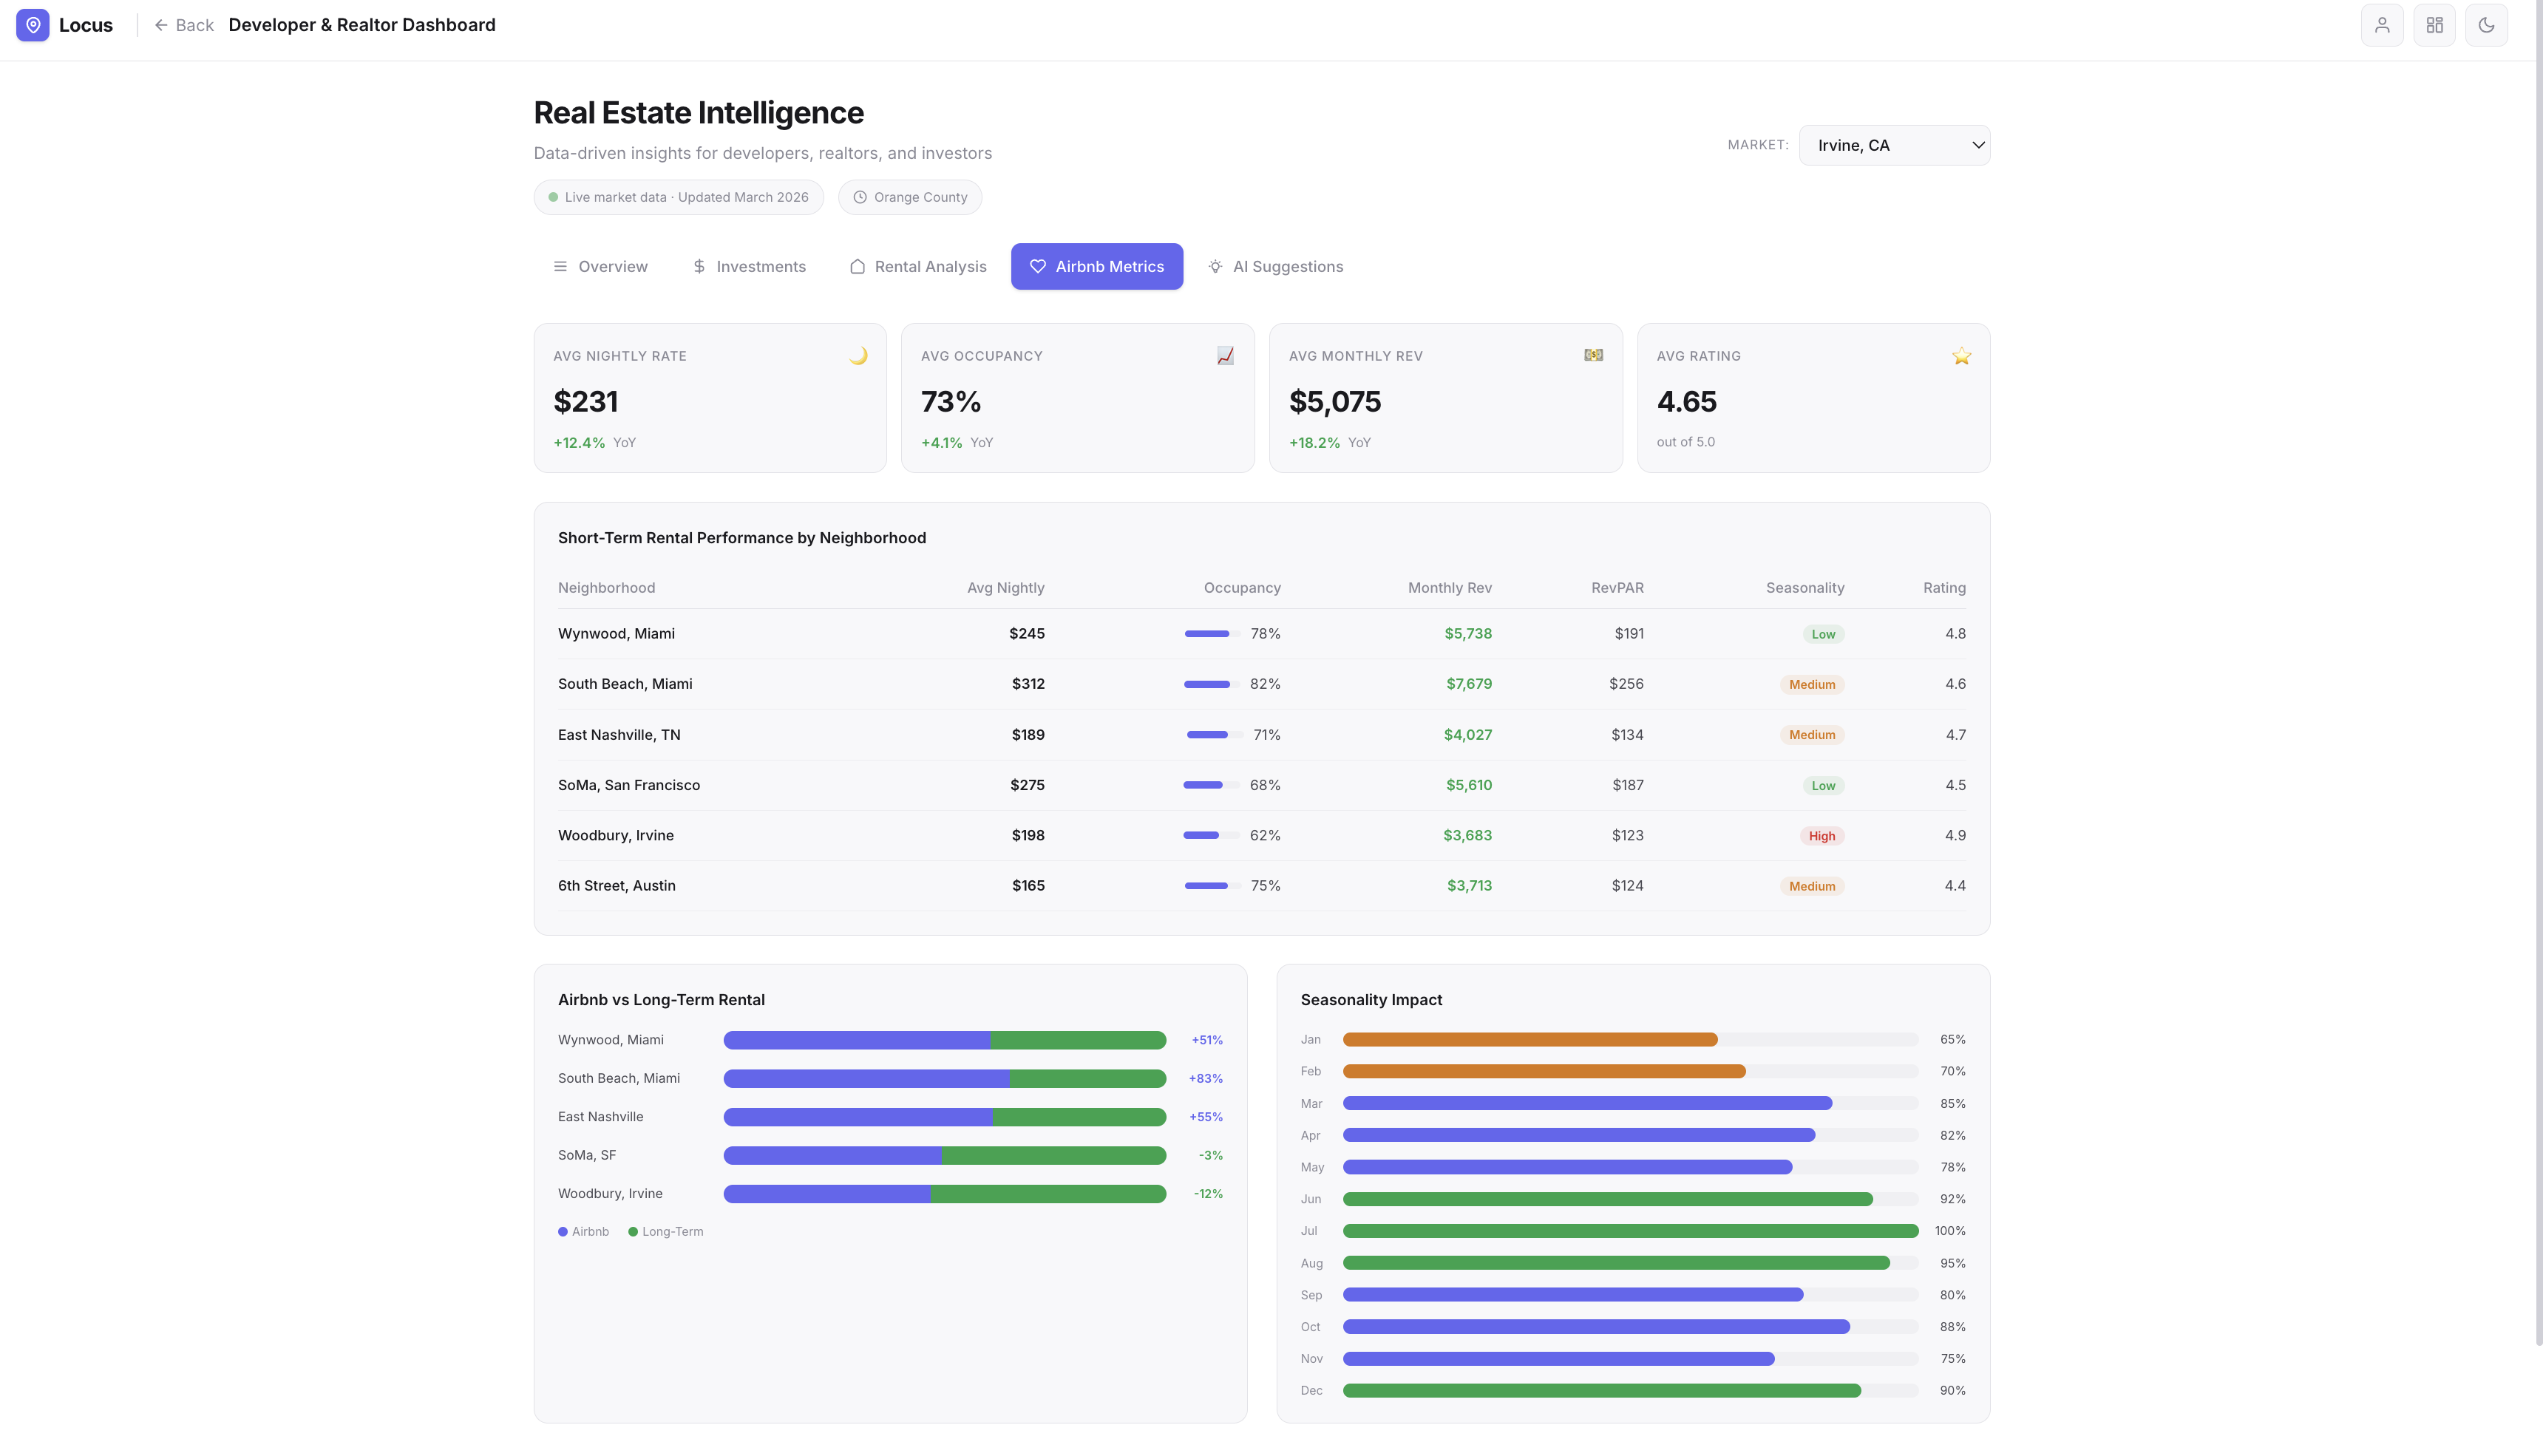Image resolution: width=2543 pixels, height=1456 pixels.
Task: Open the Investments tab
Action: tap(749, 266)
